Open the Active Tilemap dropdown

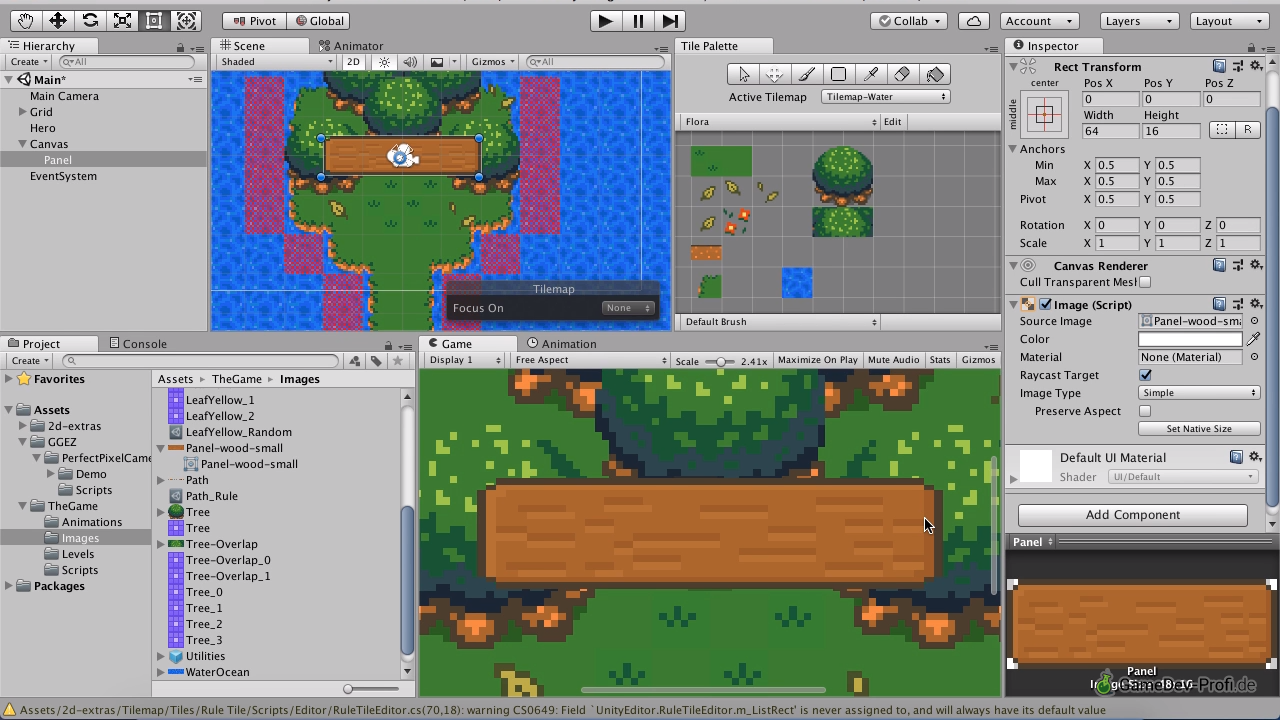[885, 97]
